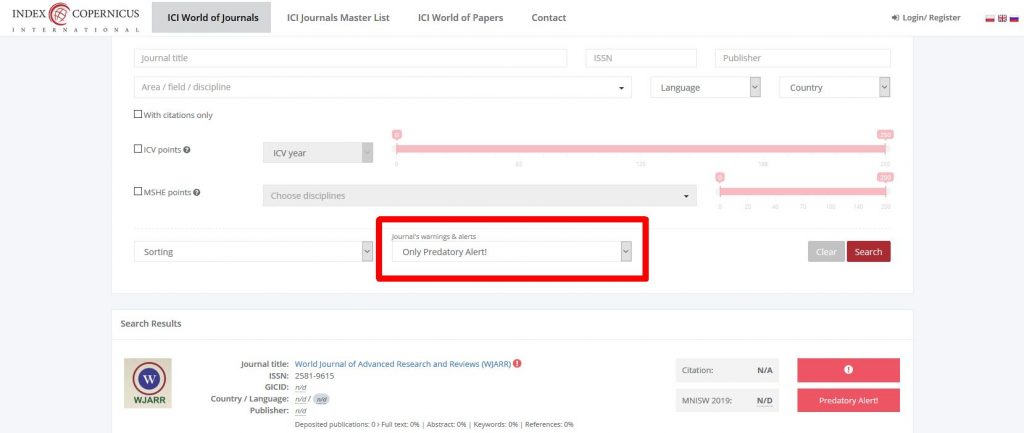Open the ICI Journals Master List tab
Screen dimensions: 1024x433
338,18
